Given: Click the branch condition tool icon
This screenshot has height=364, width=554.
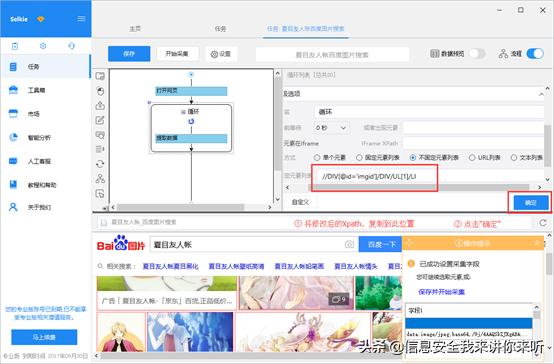Looking at the screenshot, I should click(x=100, y=178).
